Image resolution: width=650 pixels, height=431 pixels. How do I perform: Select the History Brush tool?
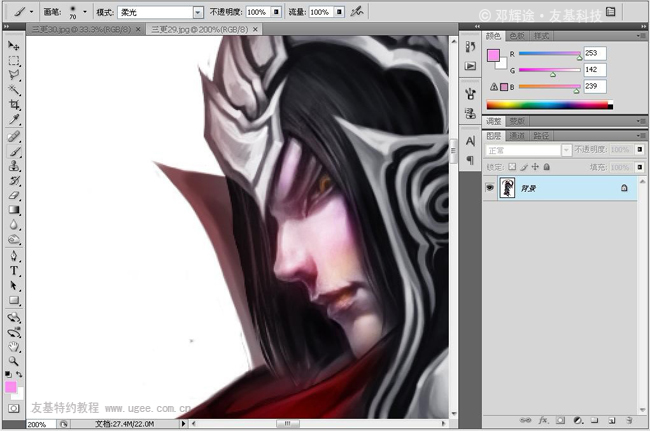[x=14, y=181]
